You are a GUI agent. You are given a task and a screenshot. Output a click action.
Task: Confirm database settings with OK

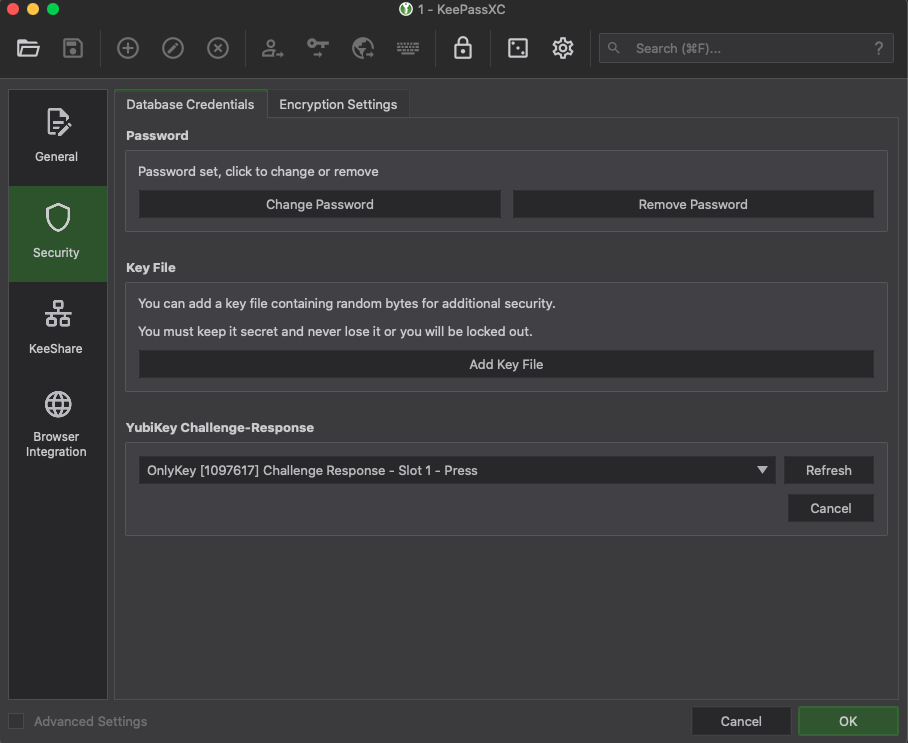(848, 721)
